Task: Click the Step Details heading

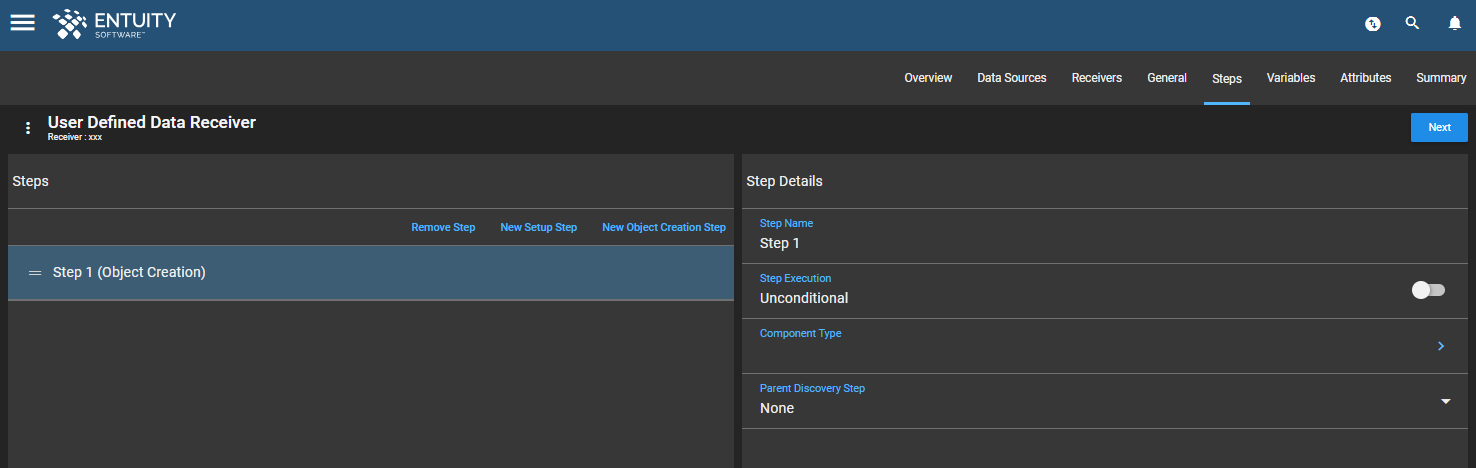Action: click(x=784, y=181)
